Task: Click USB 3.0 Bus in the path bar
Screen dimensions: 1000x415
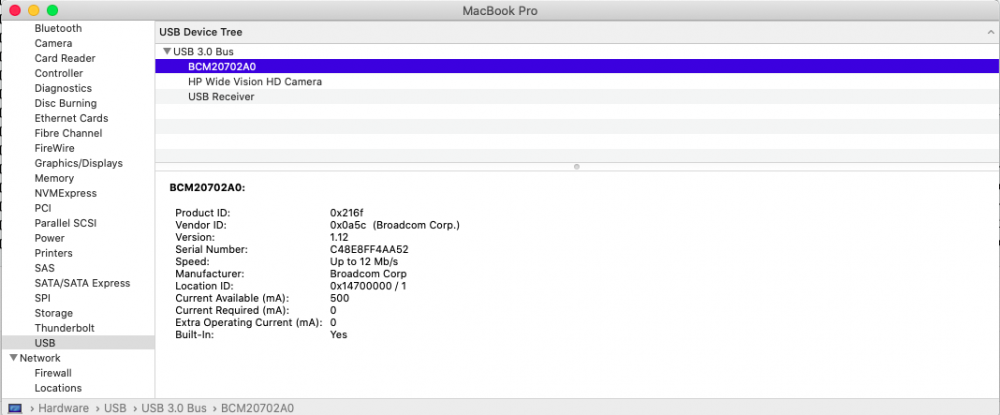Action: coord(173,408)
